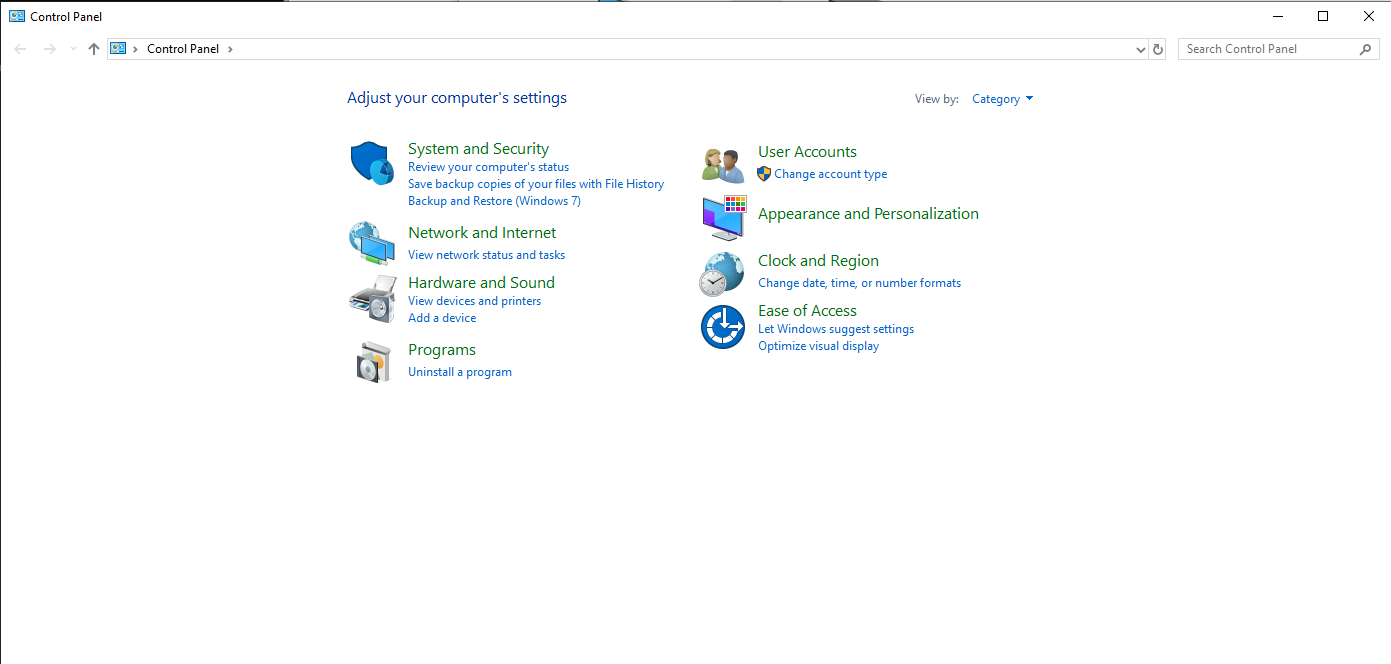Viewport: 1391px width, 664px height.
Task: Click the Network and Internet globe icon
Action: 371,243
